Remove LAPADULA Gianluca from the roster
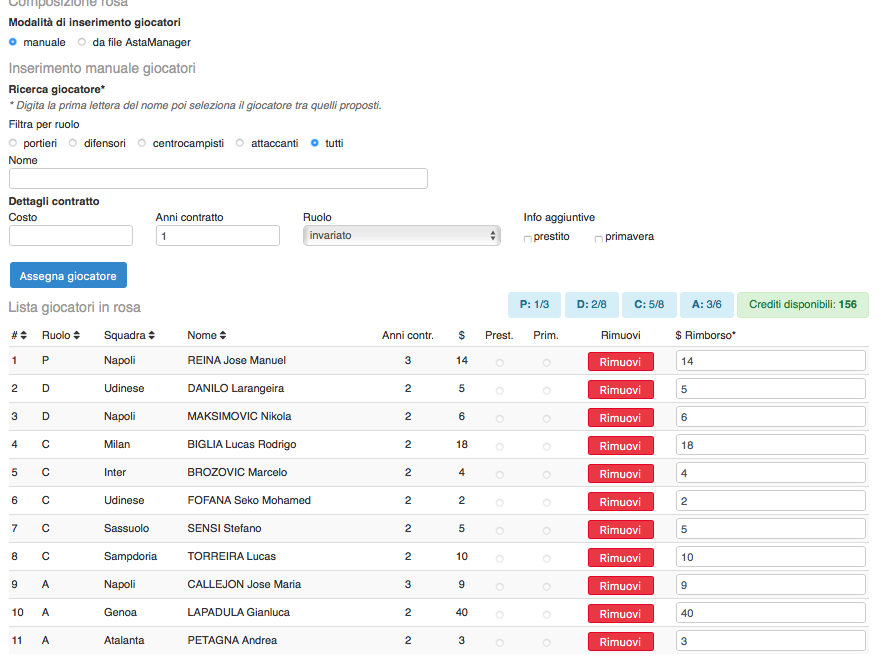 tap(620, 613)
